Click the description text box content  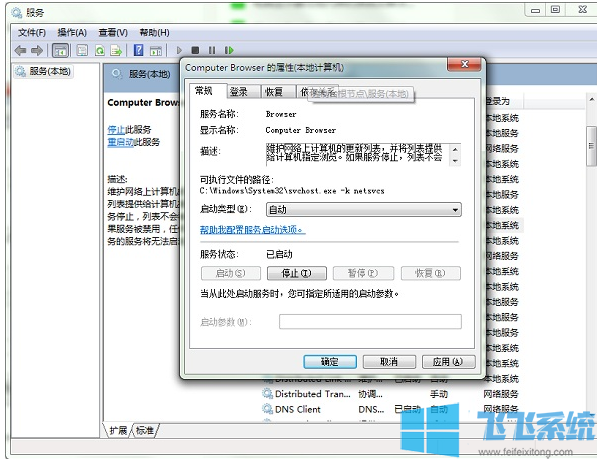[357, 154]
